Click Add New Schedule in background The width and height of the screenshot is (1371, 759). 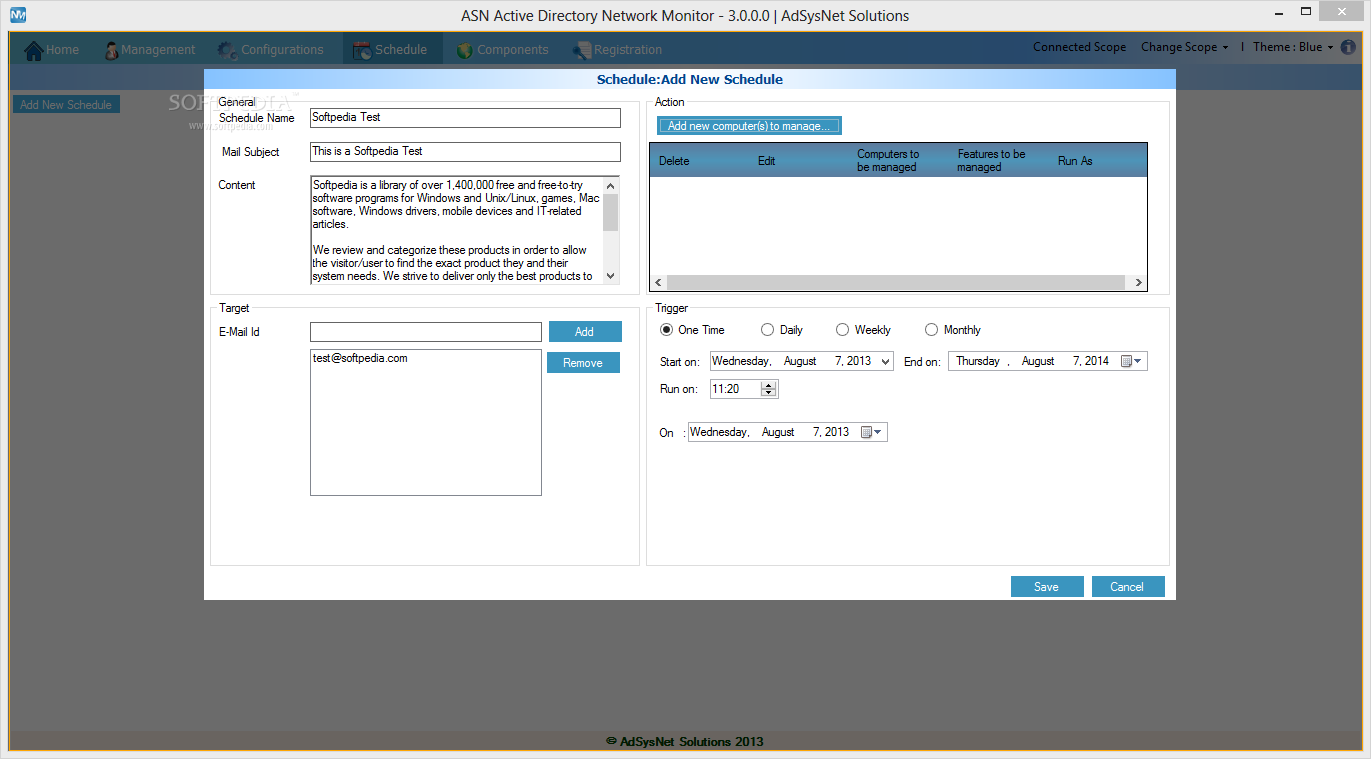(x=66, y=105)
